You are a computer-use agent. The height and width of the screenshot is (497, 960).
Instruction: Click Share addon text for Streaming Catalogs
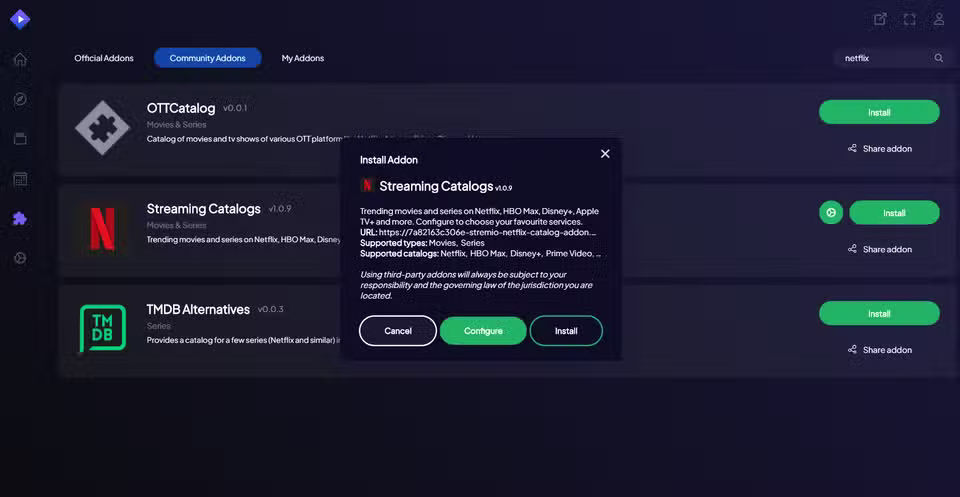887,249
